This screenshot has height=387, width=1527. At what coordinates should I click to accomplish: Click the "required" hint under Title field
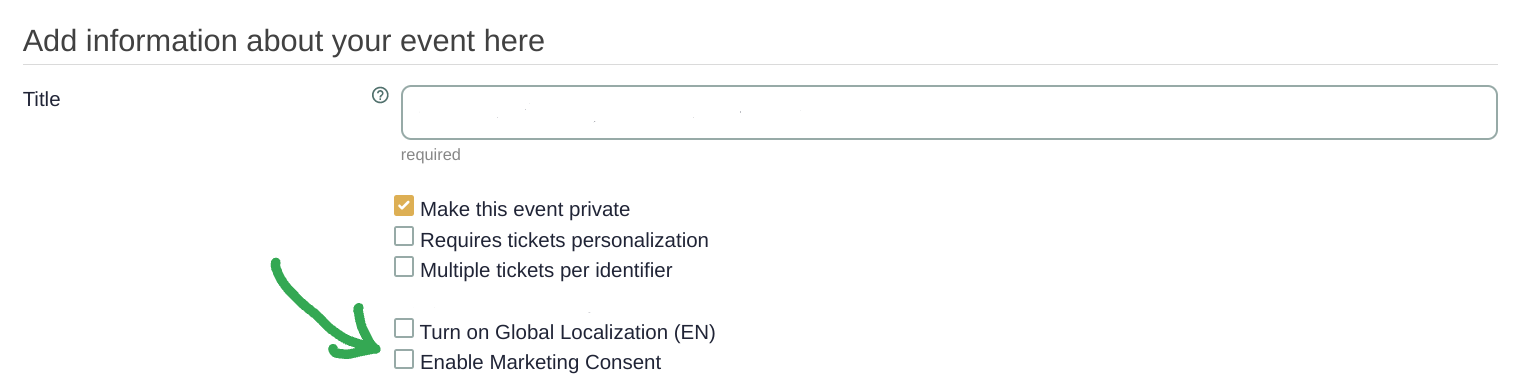(x=431, y=155)
